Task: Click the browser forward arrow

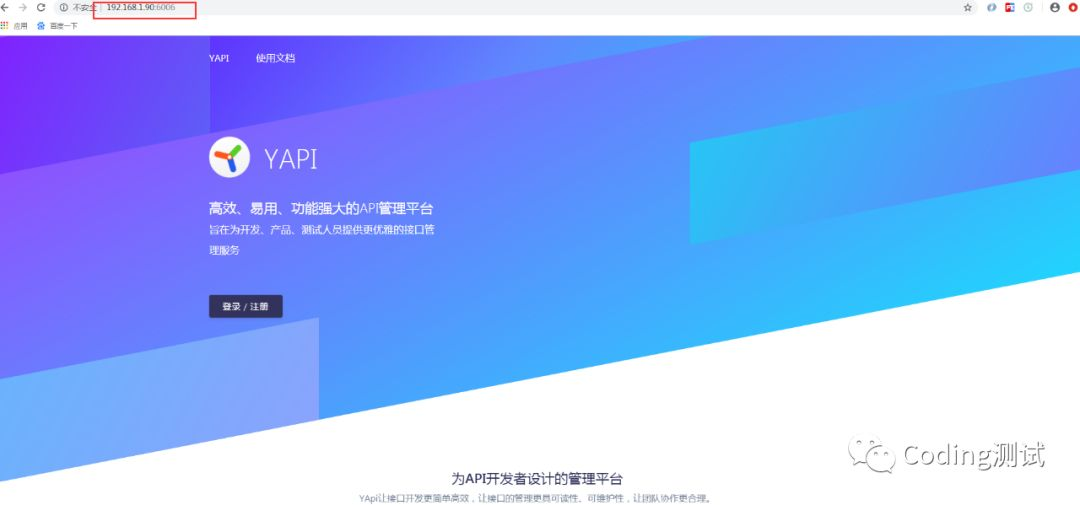Action: [x=23, y=8]
